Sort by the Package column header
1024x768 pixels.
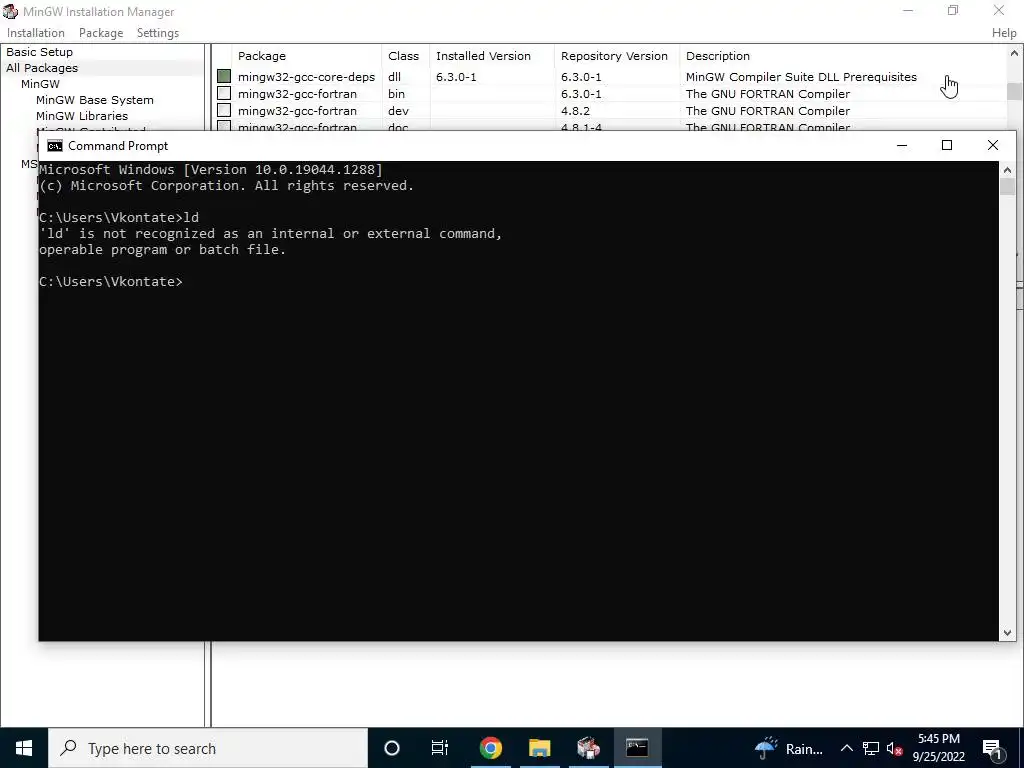pyautogui.click(x=307, y=56)
